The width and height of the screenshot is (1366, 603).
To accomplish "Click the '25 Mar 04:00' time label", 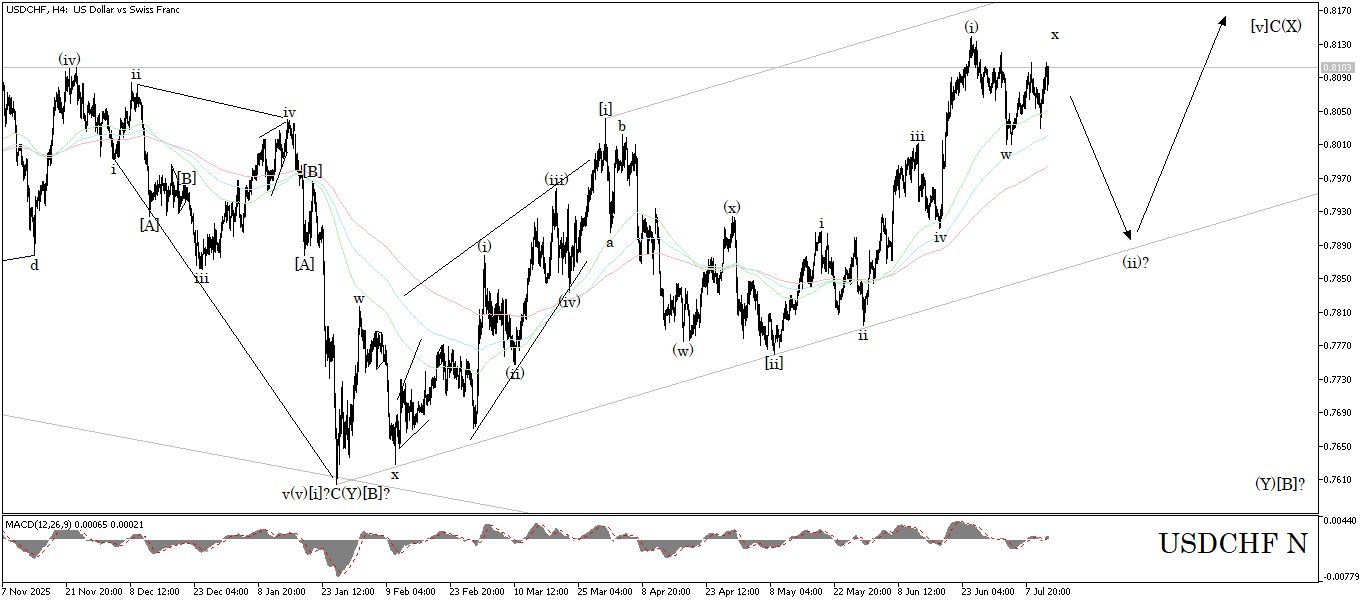I will pyautogui.click(x=605, y=591).
